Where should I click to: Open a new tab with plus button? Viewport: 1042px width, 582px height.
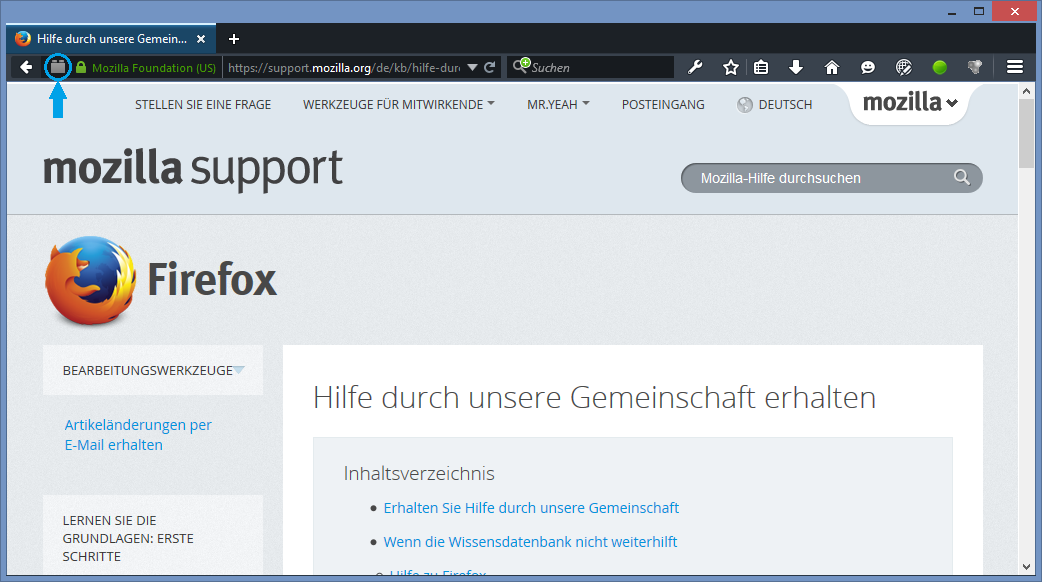pyautogui.click(x=234, y=39)
